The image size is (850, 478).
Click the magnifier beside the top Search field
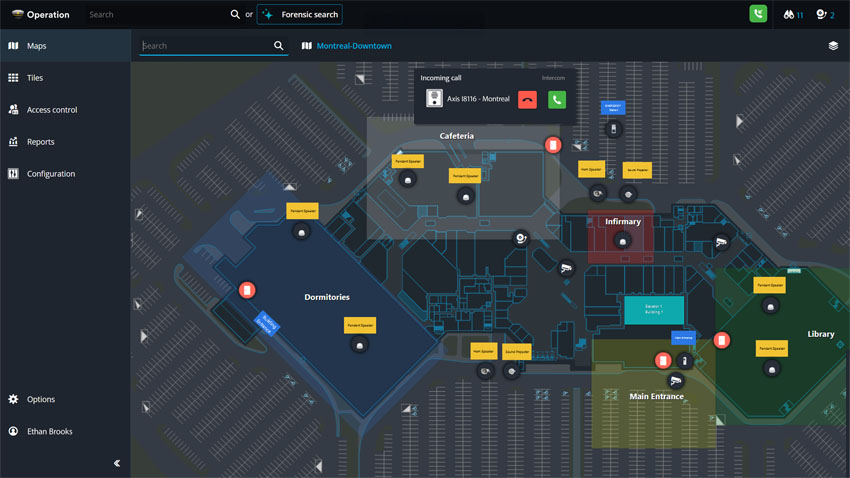[x=235, y=15]
